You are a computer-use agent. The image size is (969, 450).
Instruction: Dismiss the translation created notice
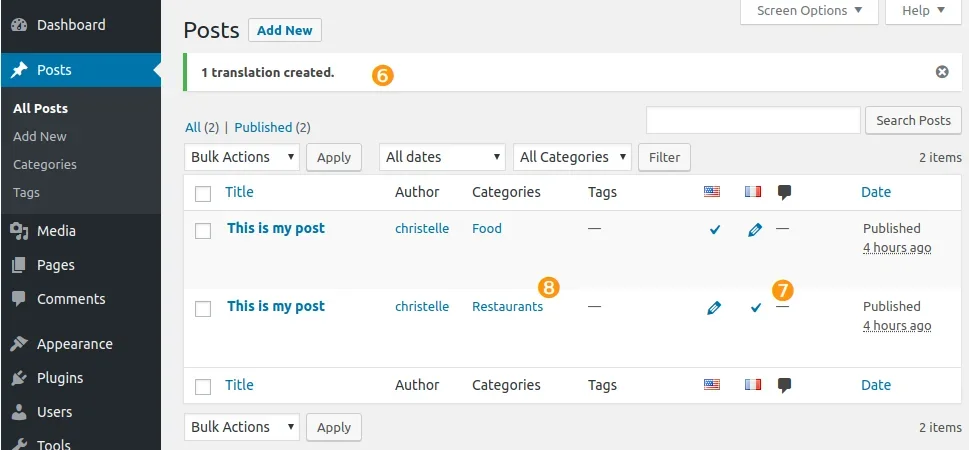pos(941,72)
